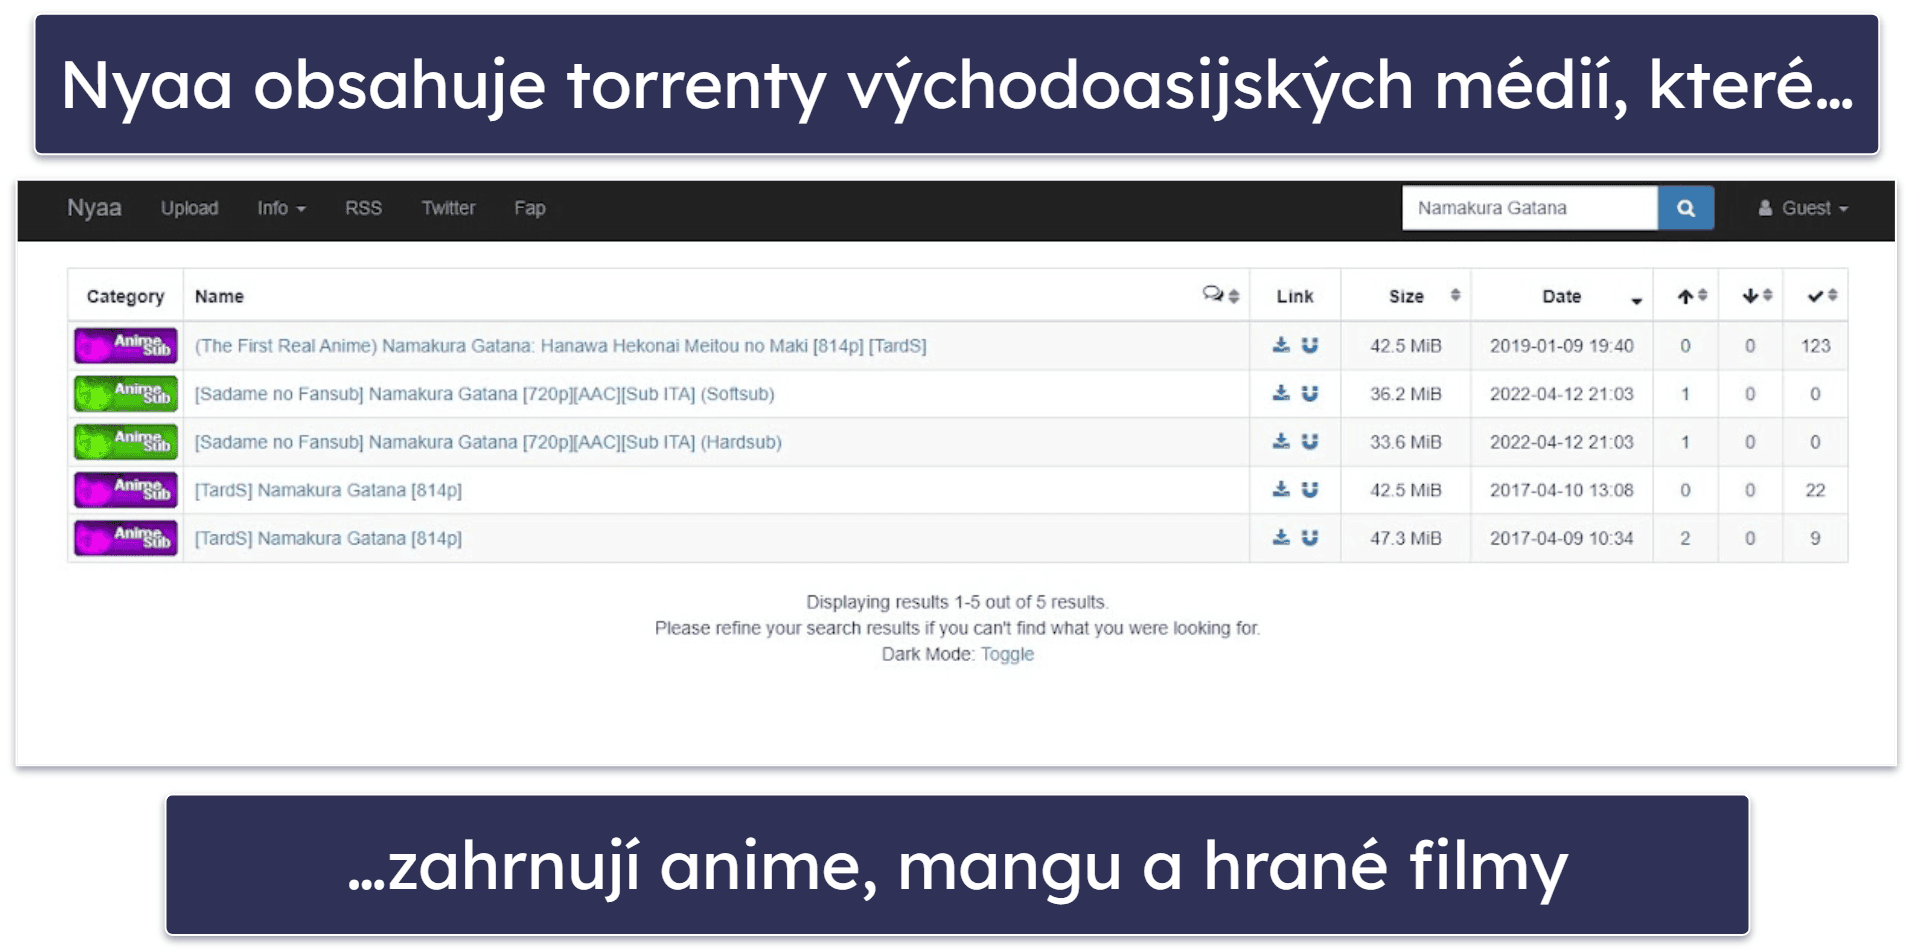The width and height of the screenshot is (1912, 951).
Task: Download torrent for TardS 47.3 MiB row
Action: coord(1281,537)
